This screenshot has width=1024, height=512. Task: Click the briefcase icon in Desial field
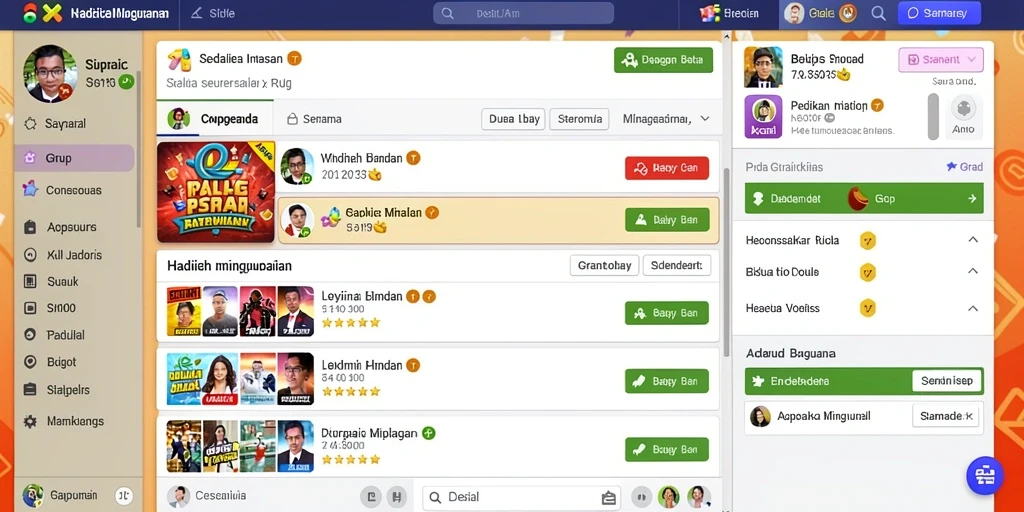click(609, 498)
